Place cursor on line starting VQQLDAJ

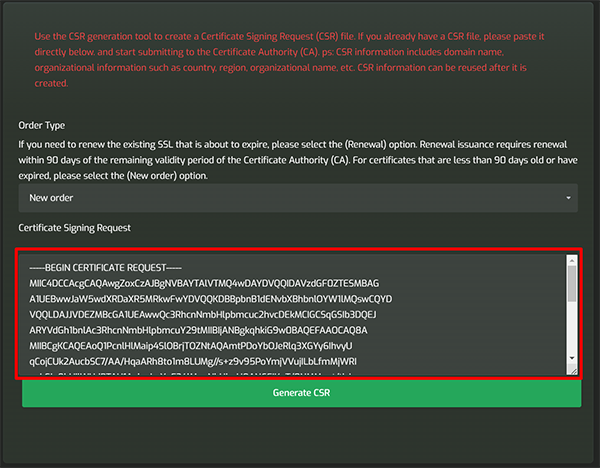coord(203,315)
